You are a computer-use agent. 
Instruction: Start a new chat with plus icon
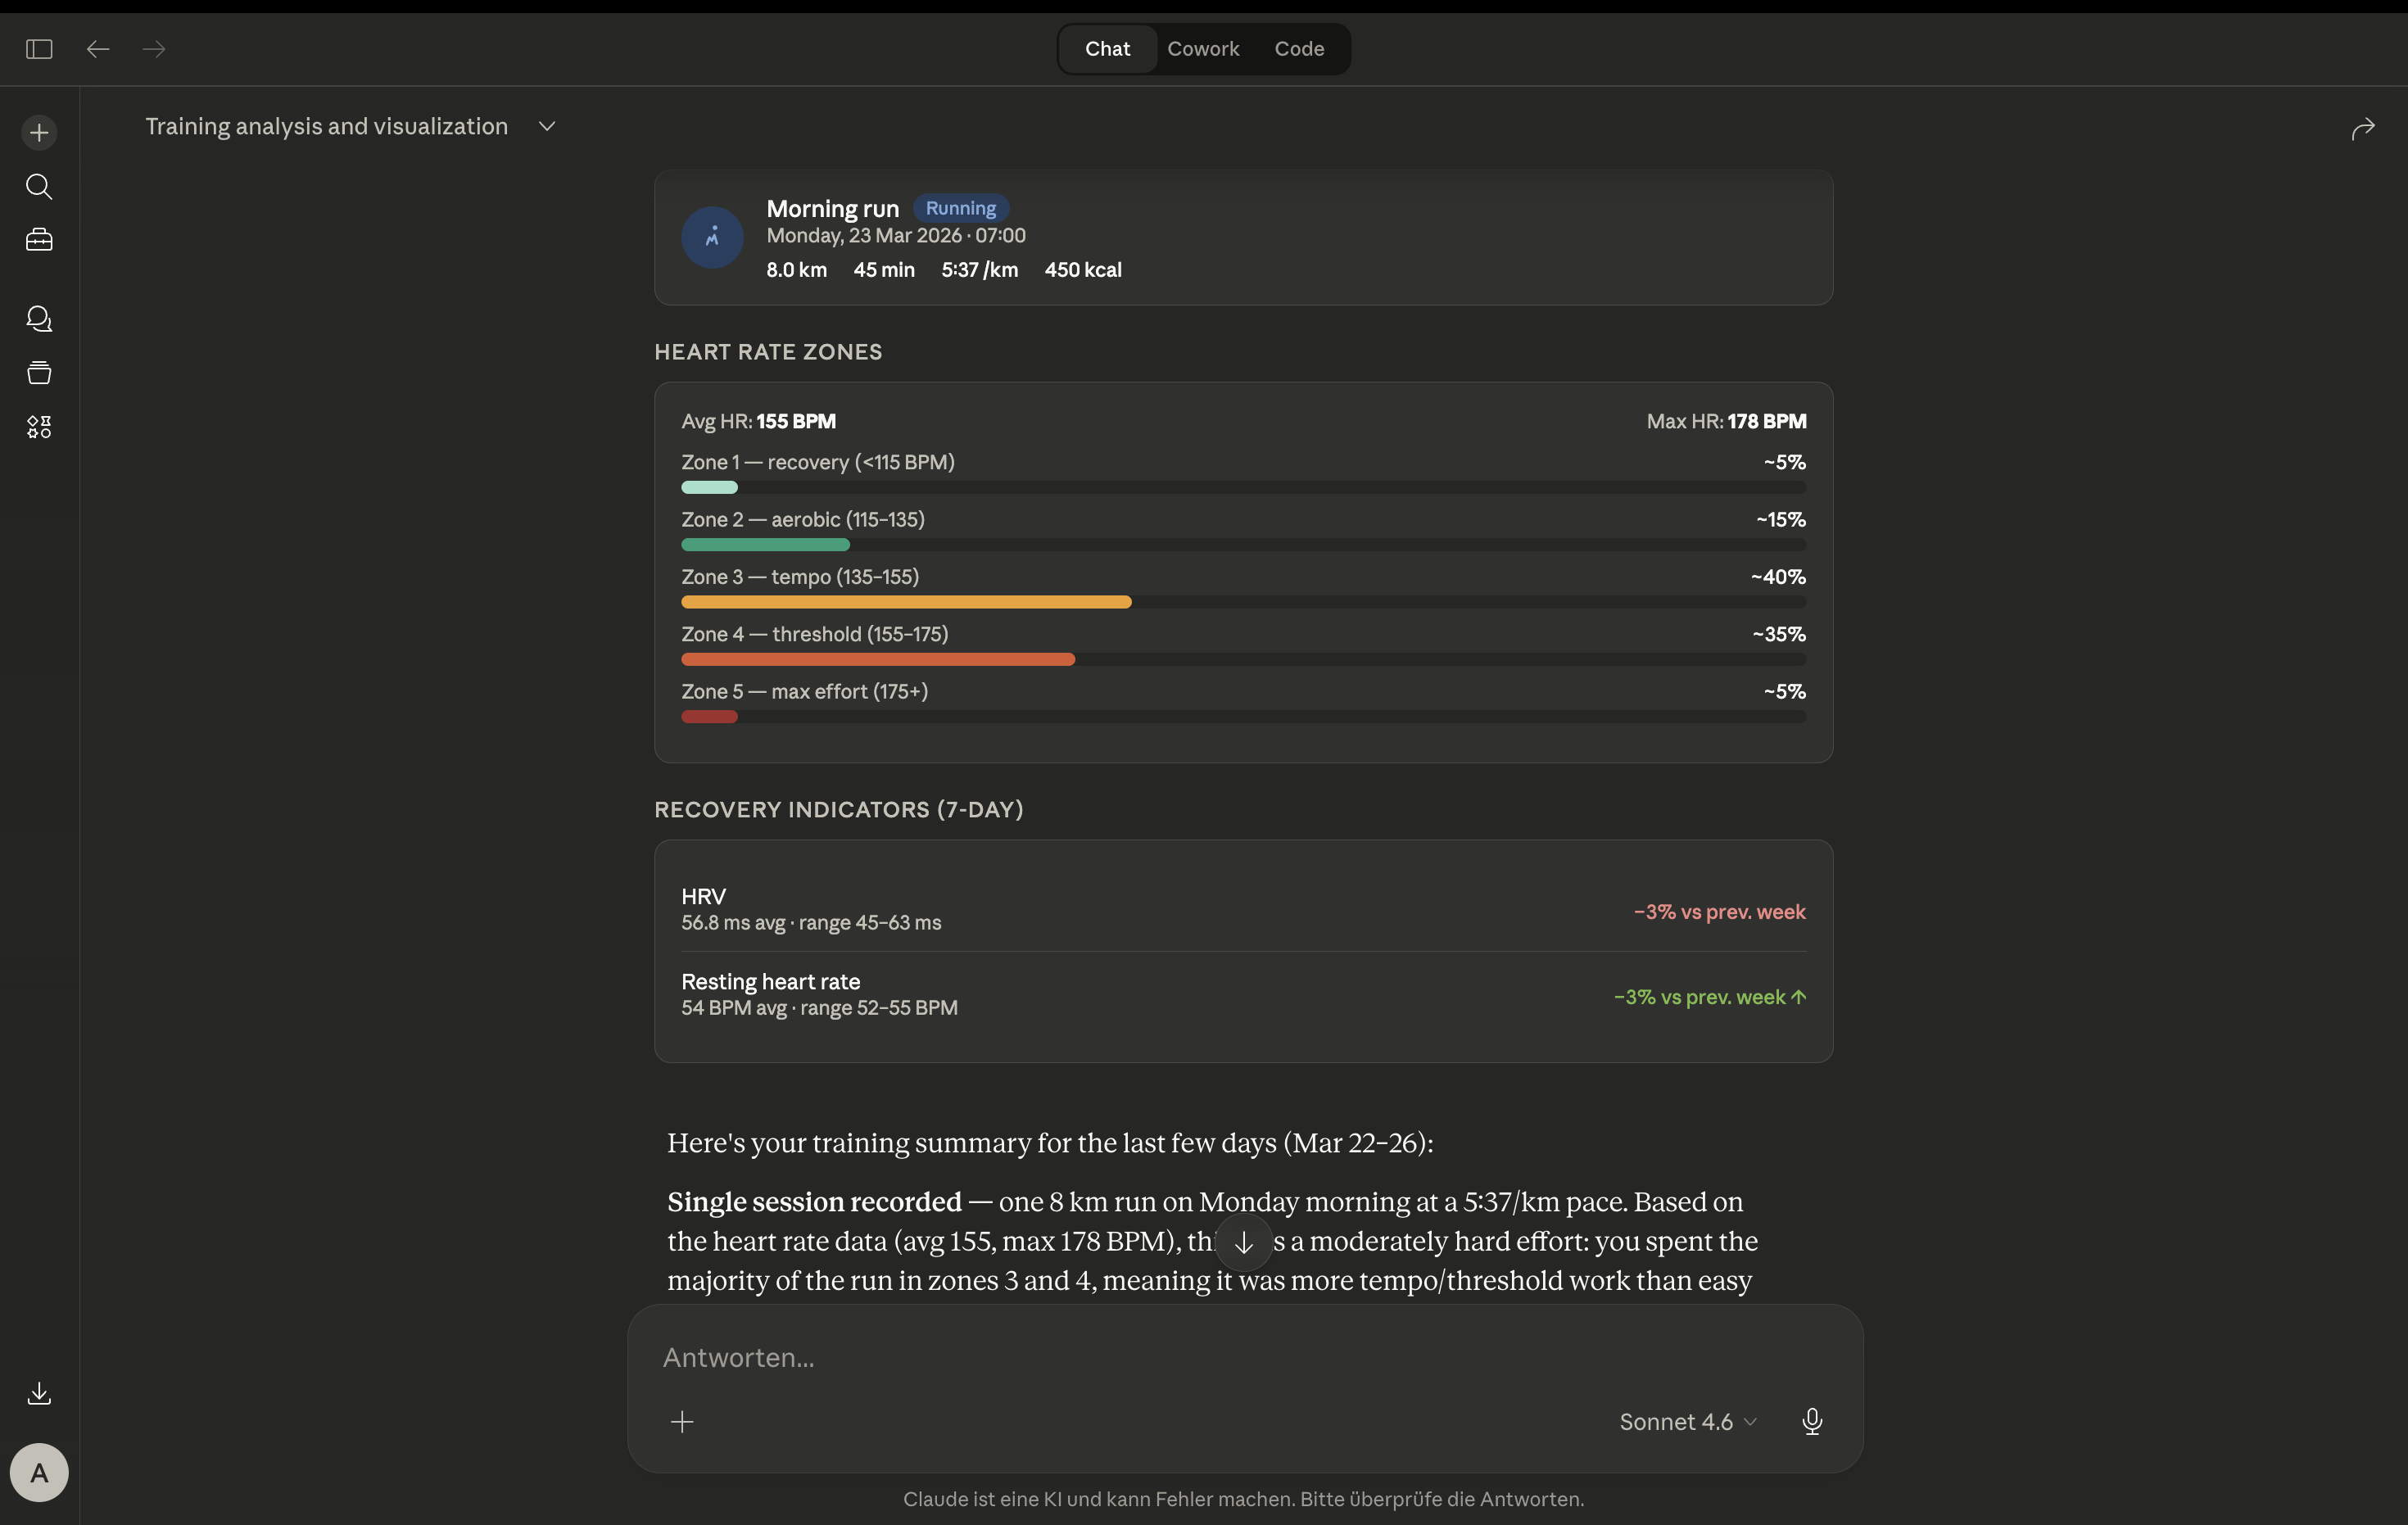pyautogui.click(x=39, y=132)
